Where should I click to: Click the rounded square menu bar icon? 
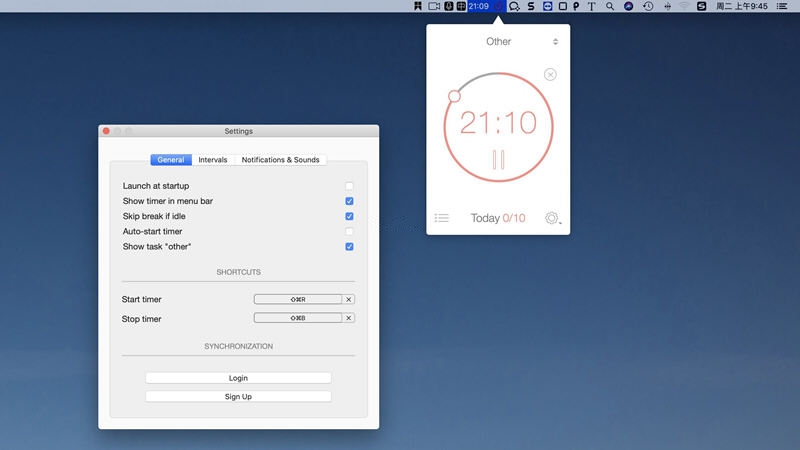coord(562,6)
